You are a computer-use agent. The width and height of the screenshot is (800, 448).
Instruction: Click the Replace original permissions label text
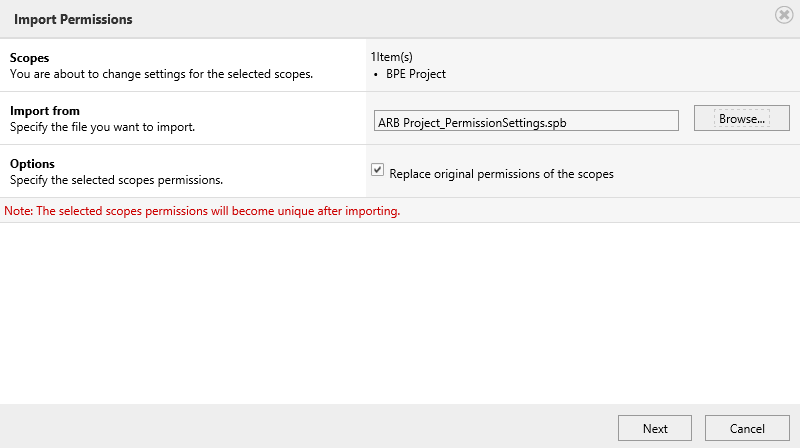501,174
